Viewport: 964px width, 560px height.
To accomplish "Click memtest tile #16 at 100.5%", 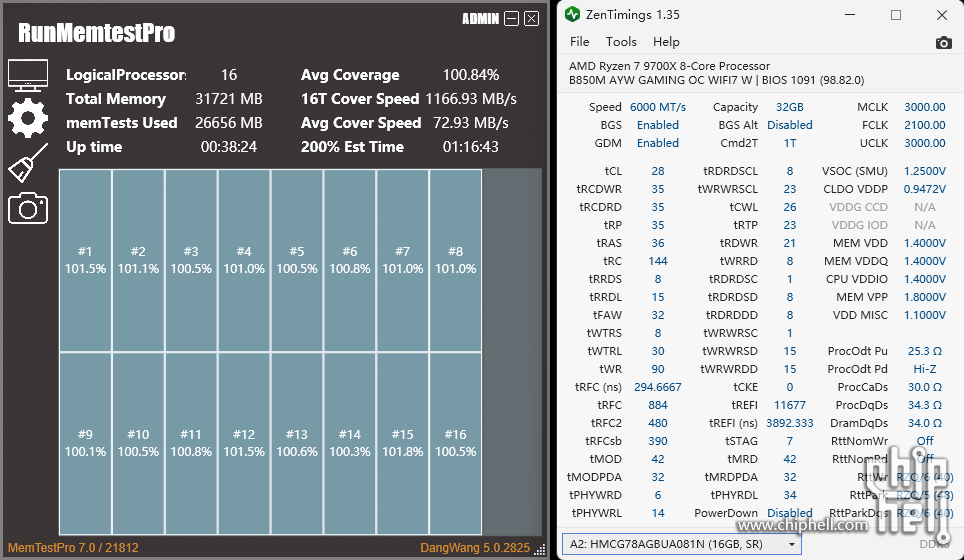I will coord(455,443).
